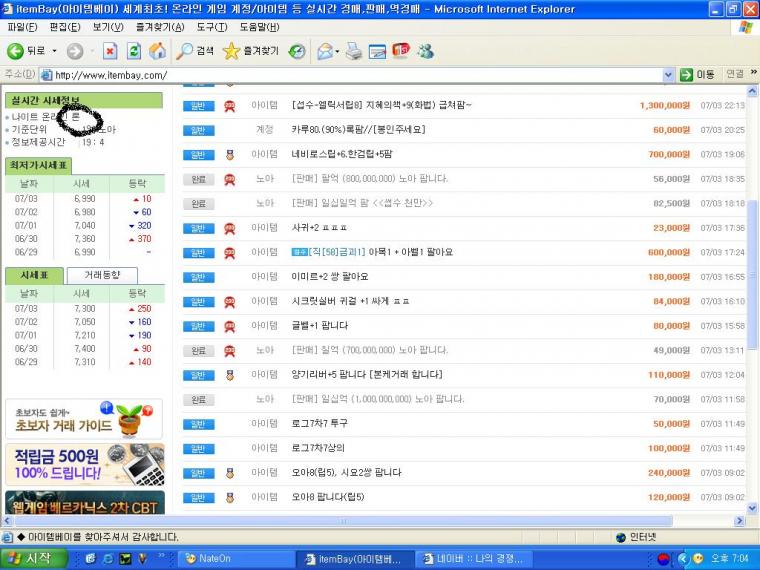760x570 pixels.
Task: Open the 즐겨찾기(A) menu
Action: coord(160,27)
